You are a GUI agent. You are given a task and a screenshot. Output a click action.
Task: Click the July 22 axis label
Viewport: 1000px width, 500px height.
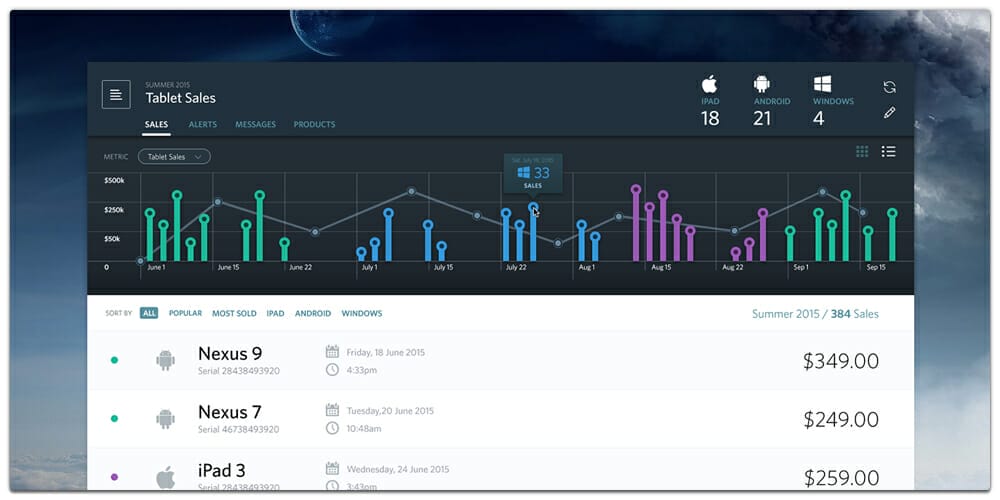[x=516, y=267]
